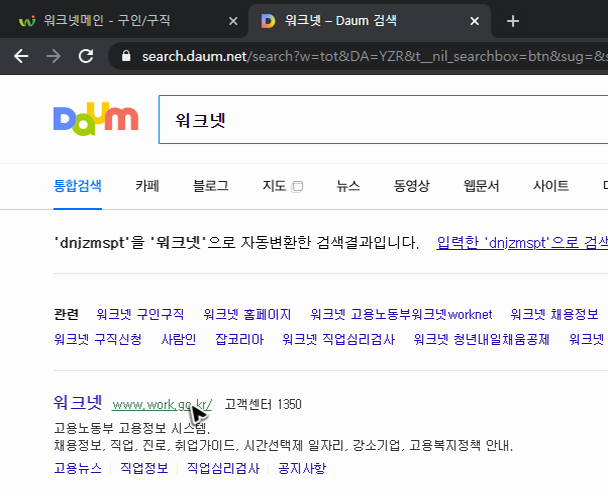Open the 카페 search tab
This screenshot has width=608, height=496.
point(147,186)
